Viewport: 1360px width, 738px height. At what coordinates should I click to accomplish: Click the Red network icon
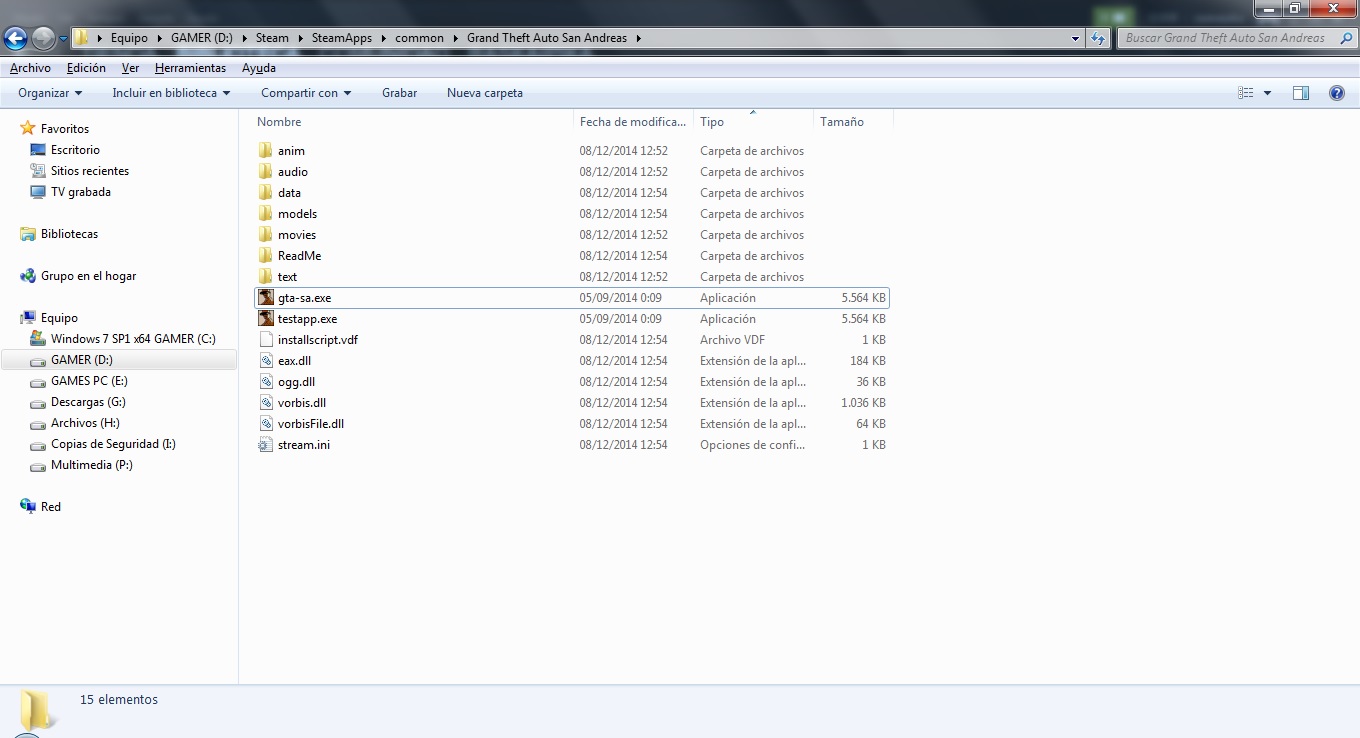(x=28, y=507)
